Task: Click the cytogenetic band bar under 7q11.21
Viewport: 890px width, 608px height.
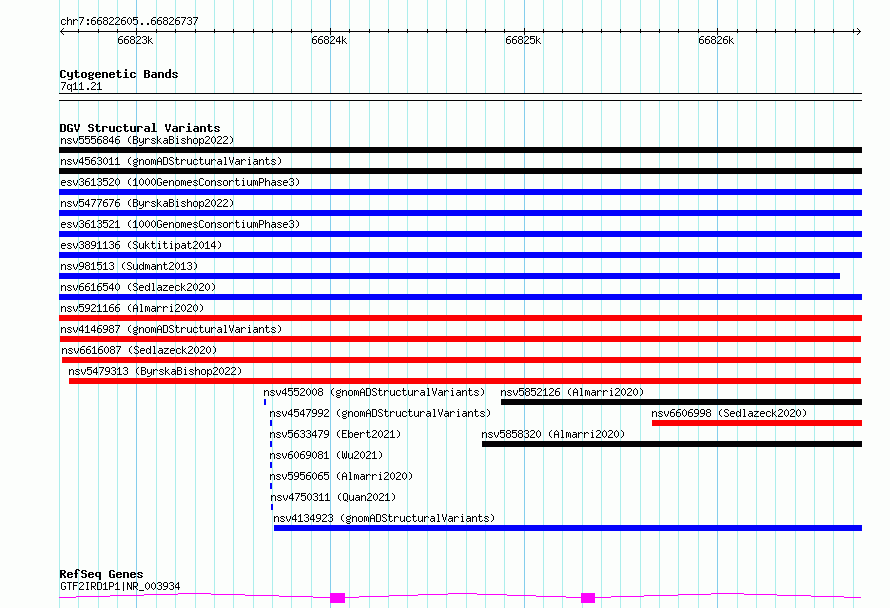Action: point(460,97)
